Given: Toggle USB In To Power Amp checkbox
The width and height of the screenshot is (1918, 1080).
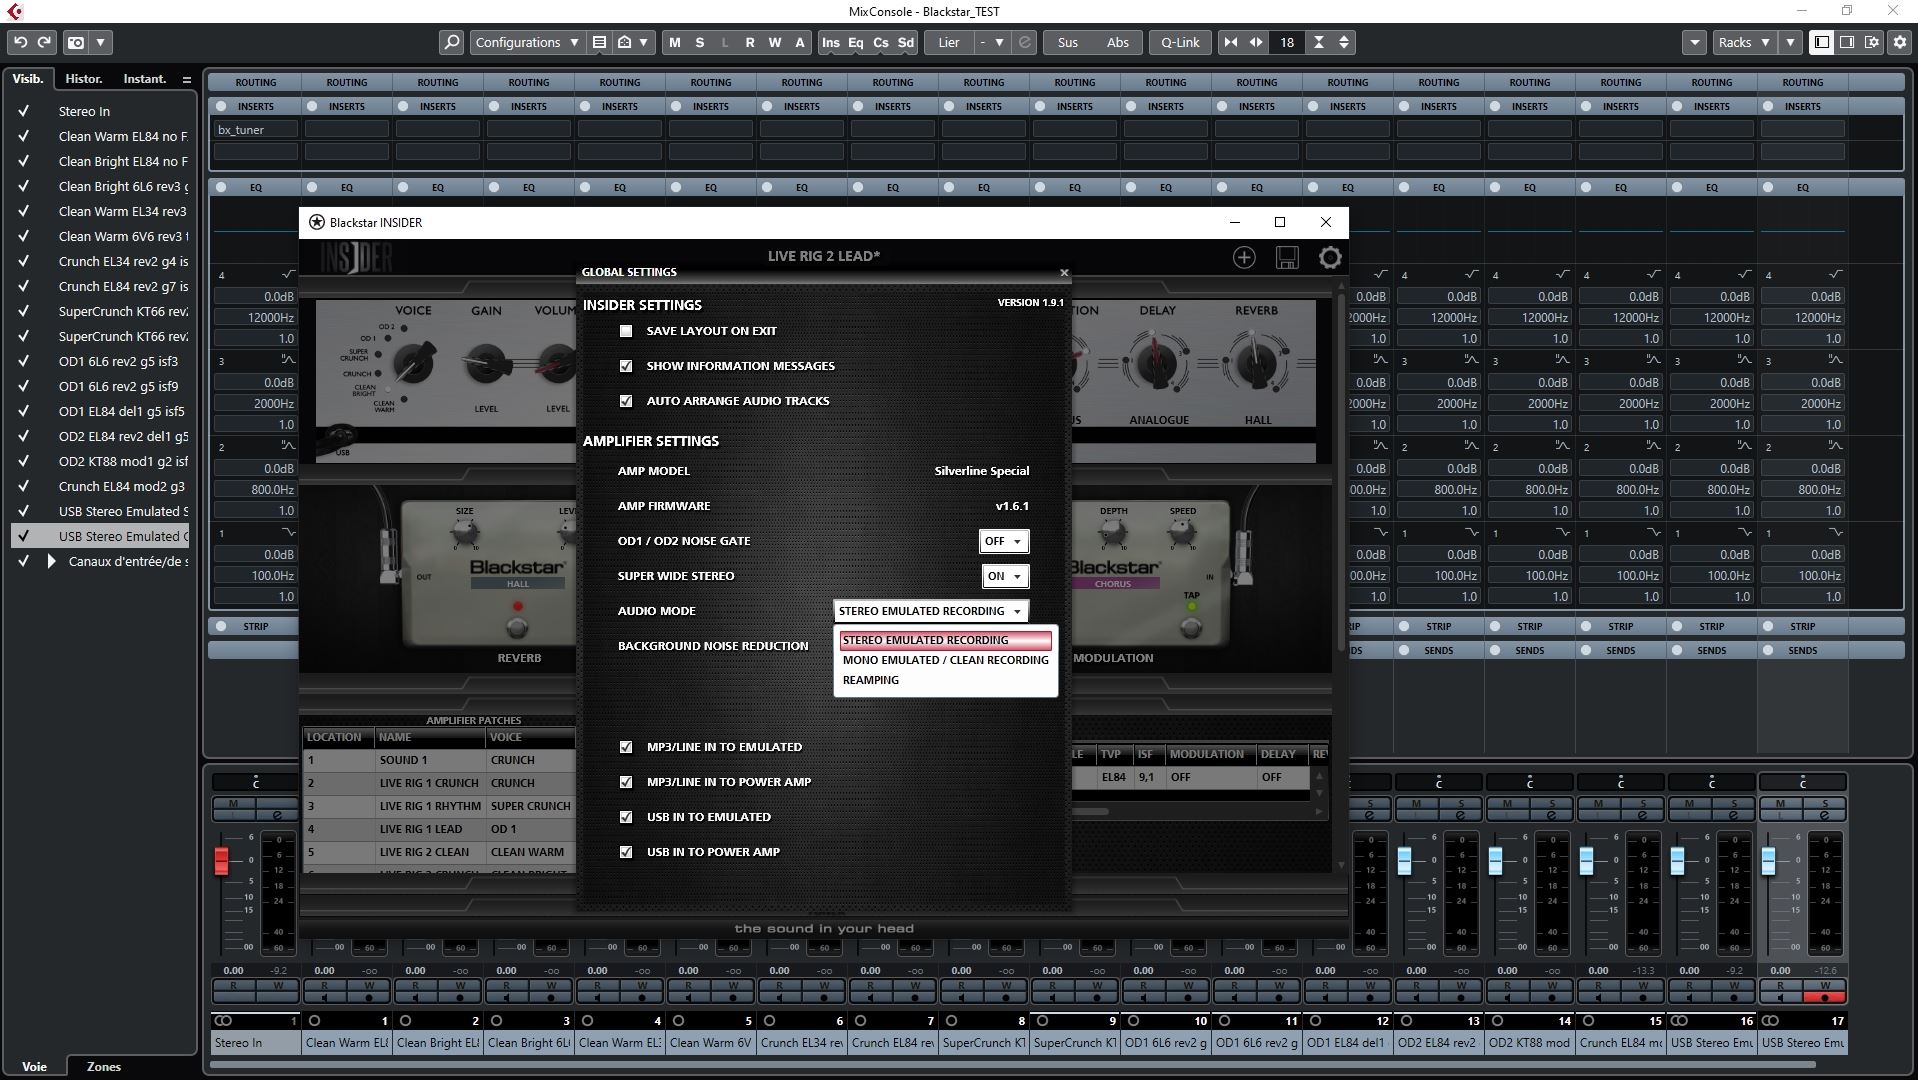Looking at the screenshot, I should [x=626, y=852].
